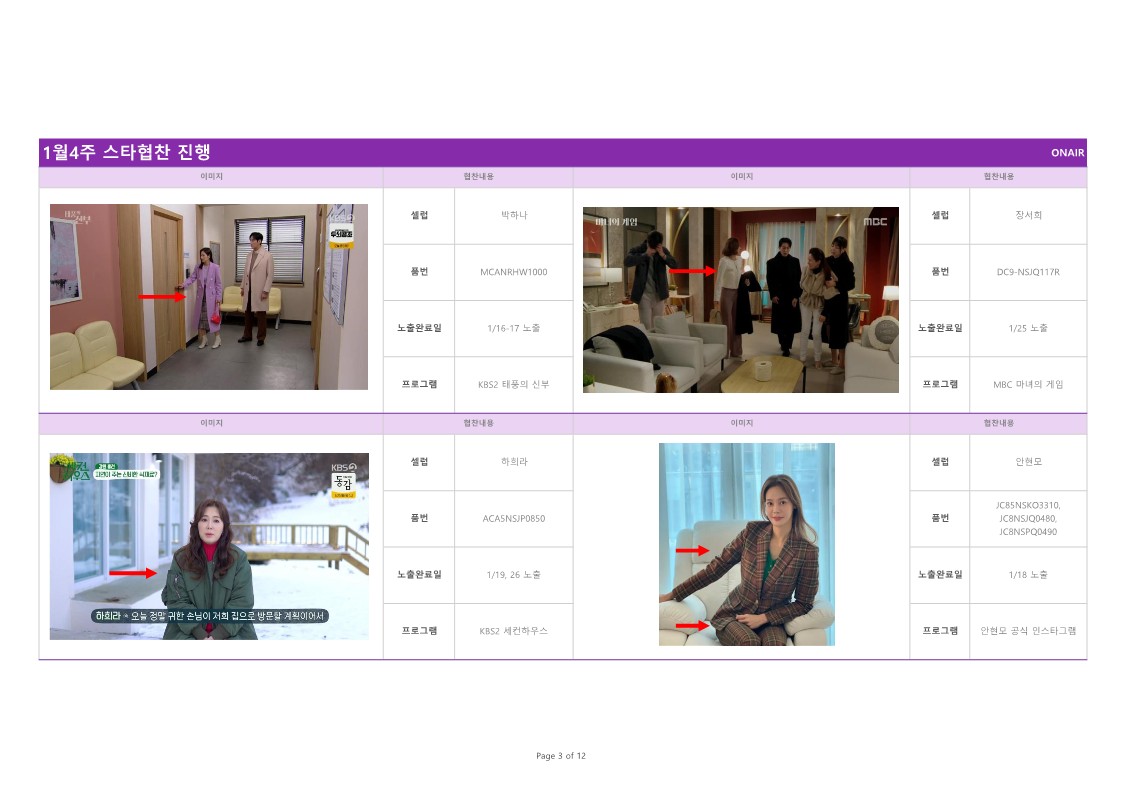Click the '협찬내용' header above 박하나
The width and height of the screenshot is (1123, 794).
click(478, 177)
